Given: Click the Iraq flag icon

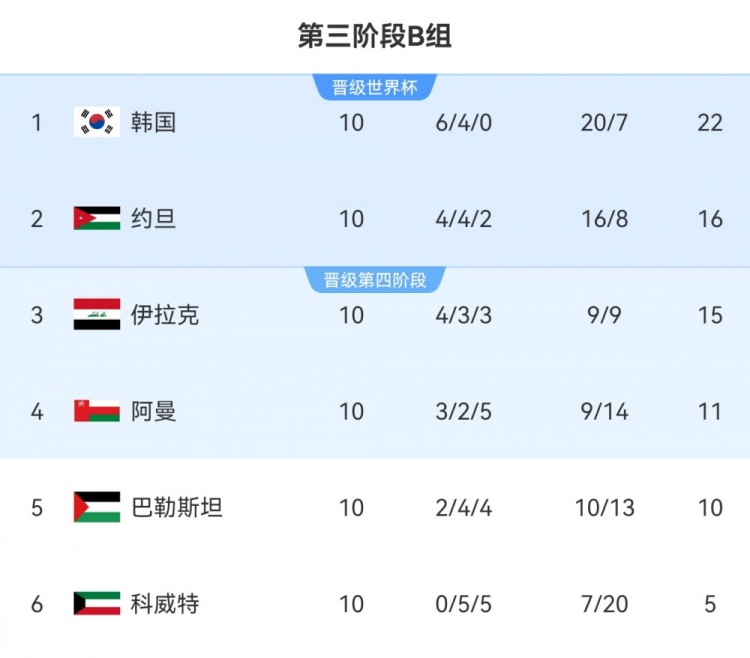Looking at the screenshot, I should click(97, 314).
